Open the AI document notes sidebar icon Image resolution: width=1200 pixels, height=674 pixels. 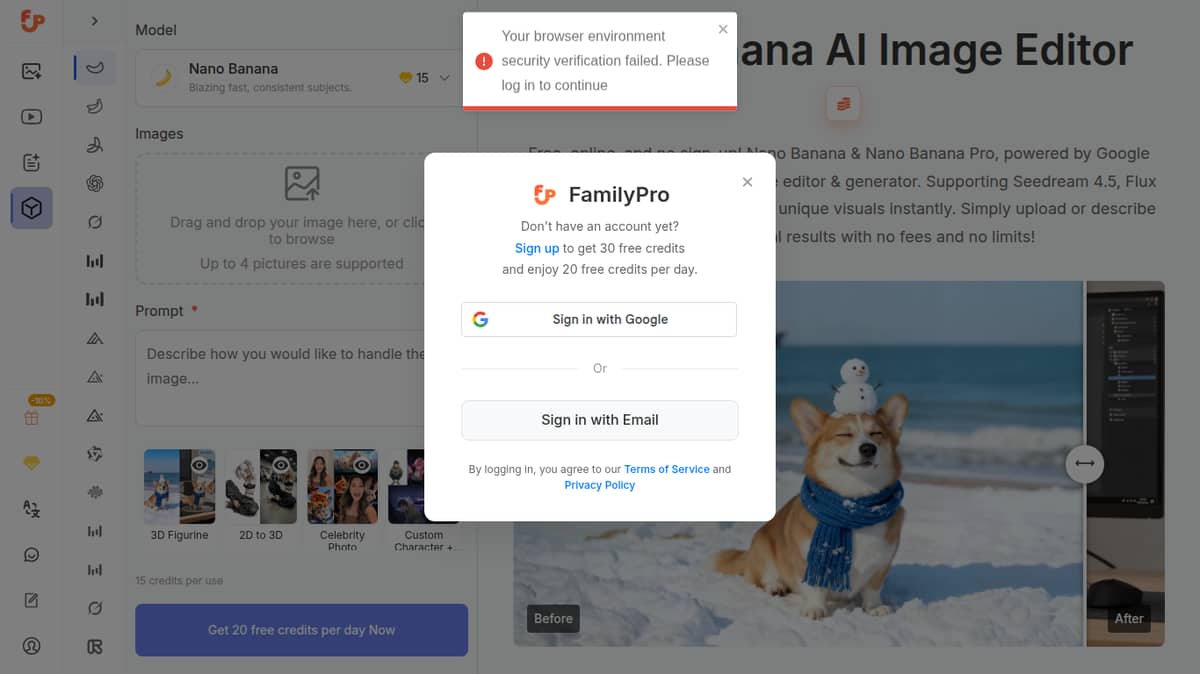pyautogui.click(x=31, y=162)
